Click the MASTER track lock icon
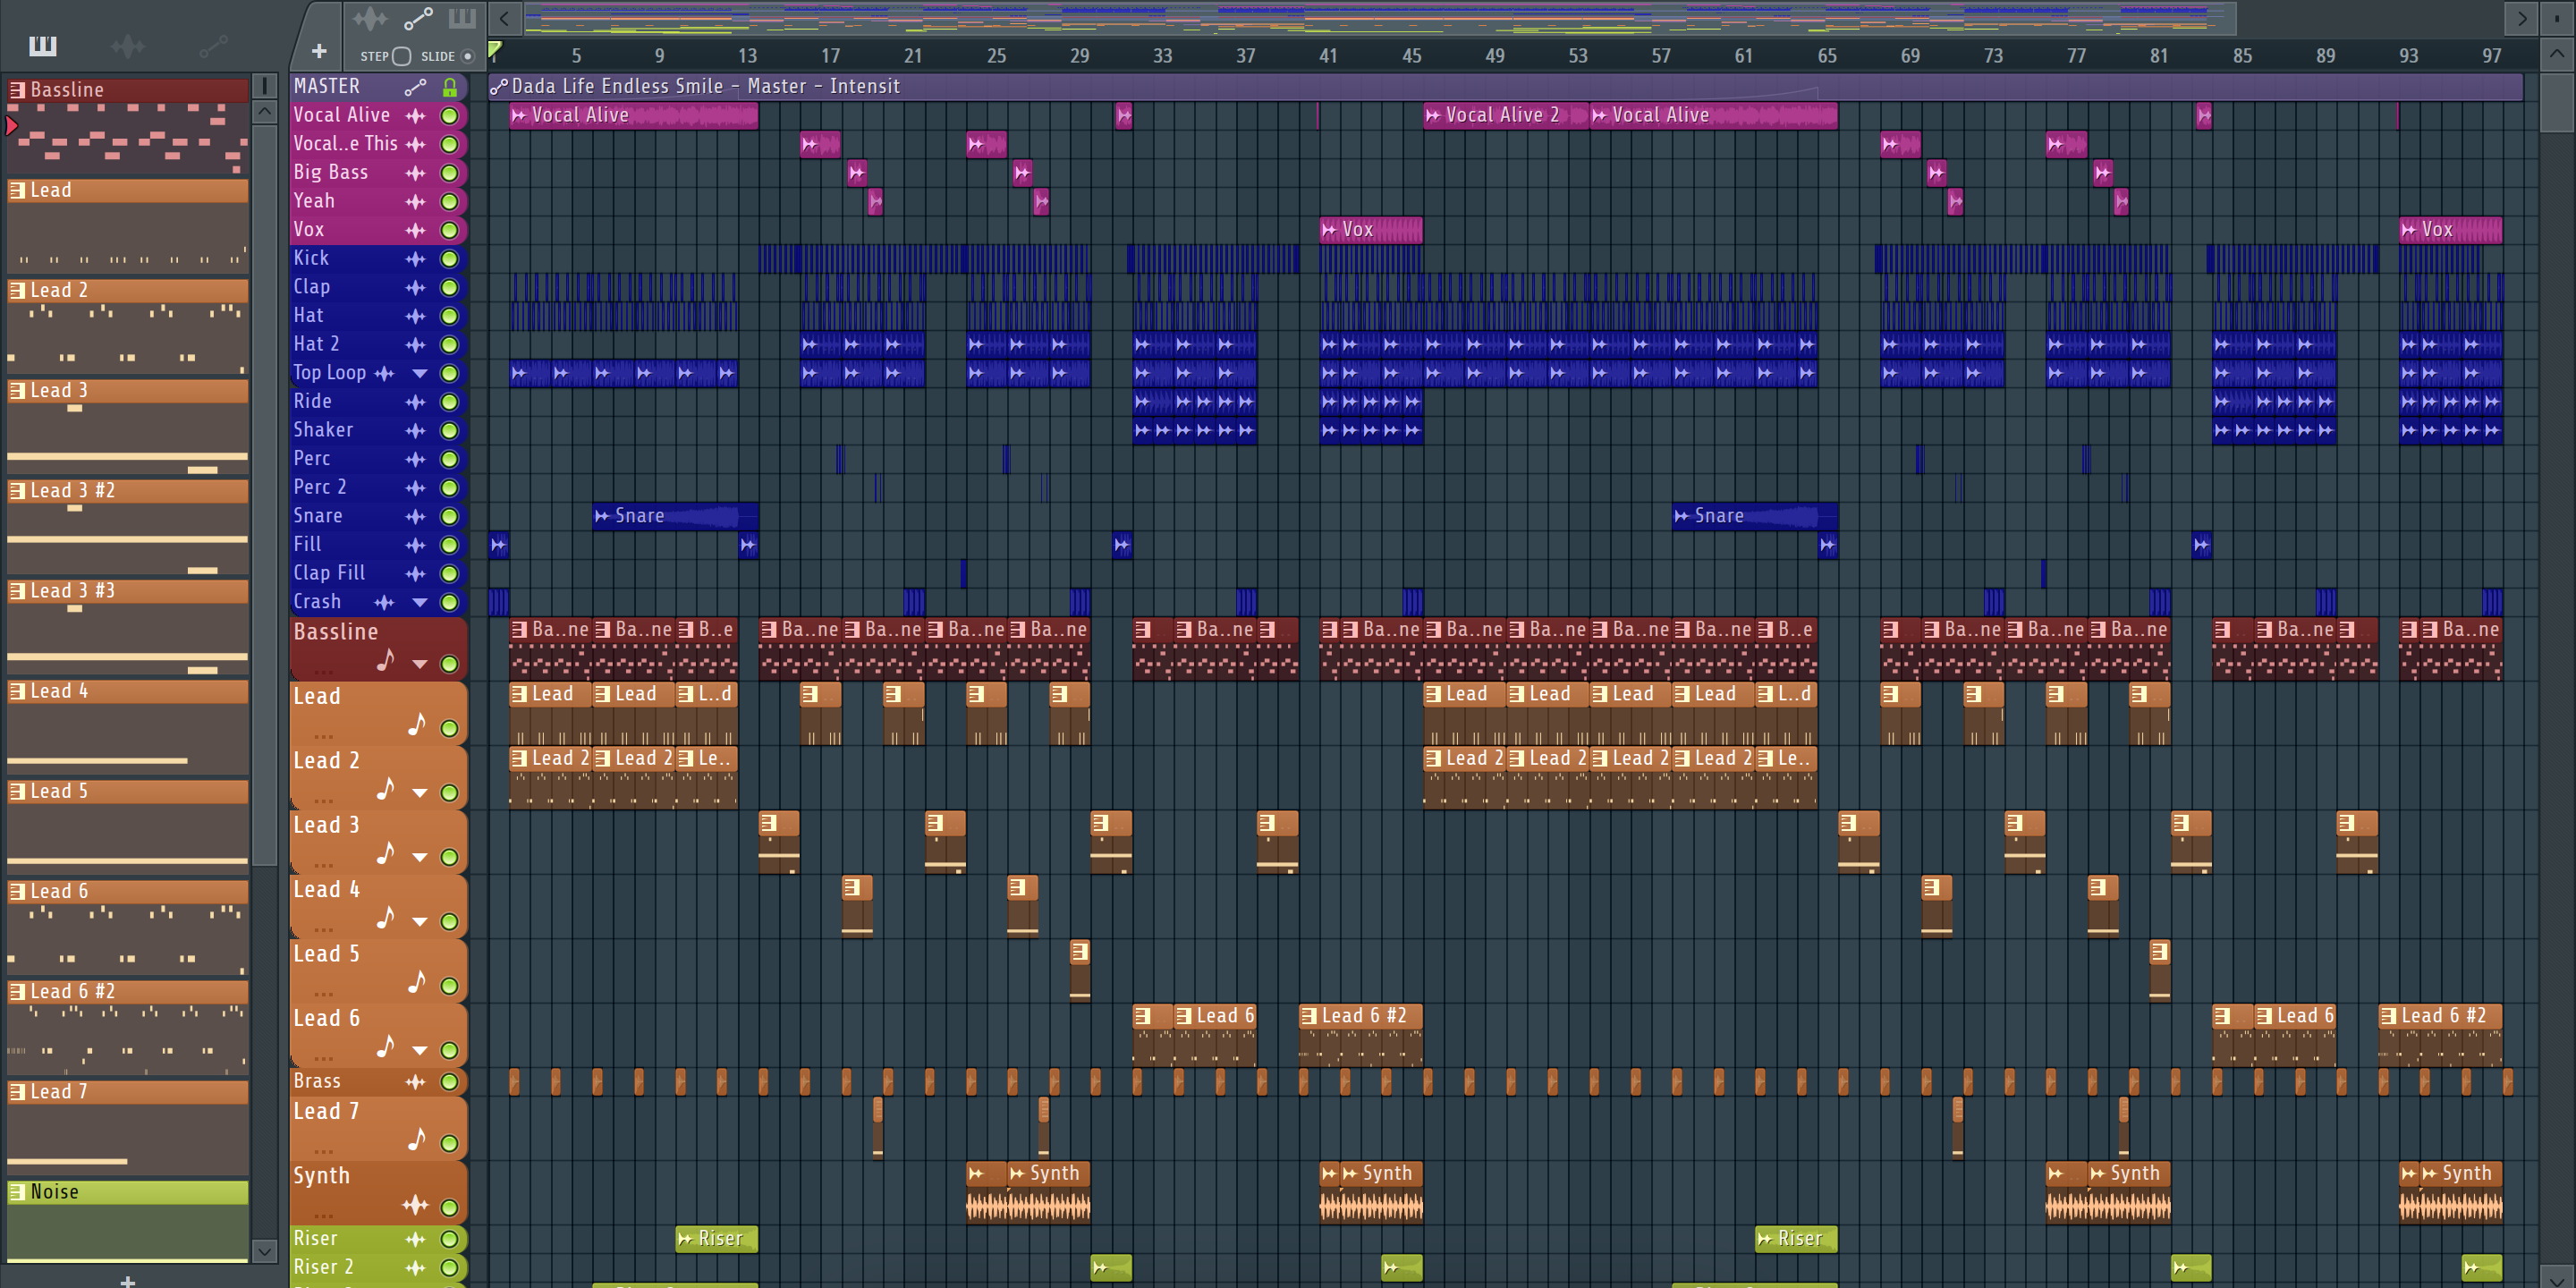Screen dimensions: 2576x1288 (450, 87)
